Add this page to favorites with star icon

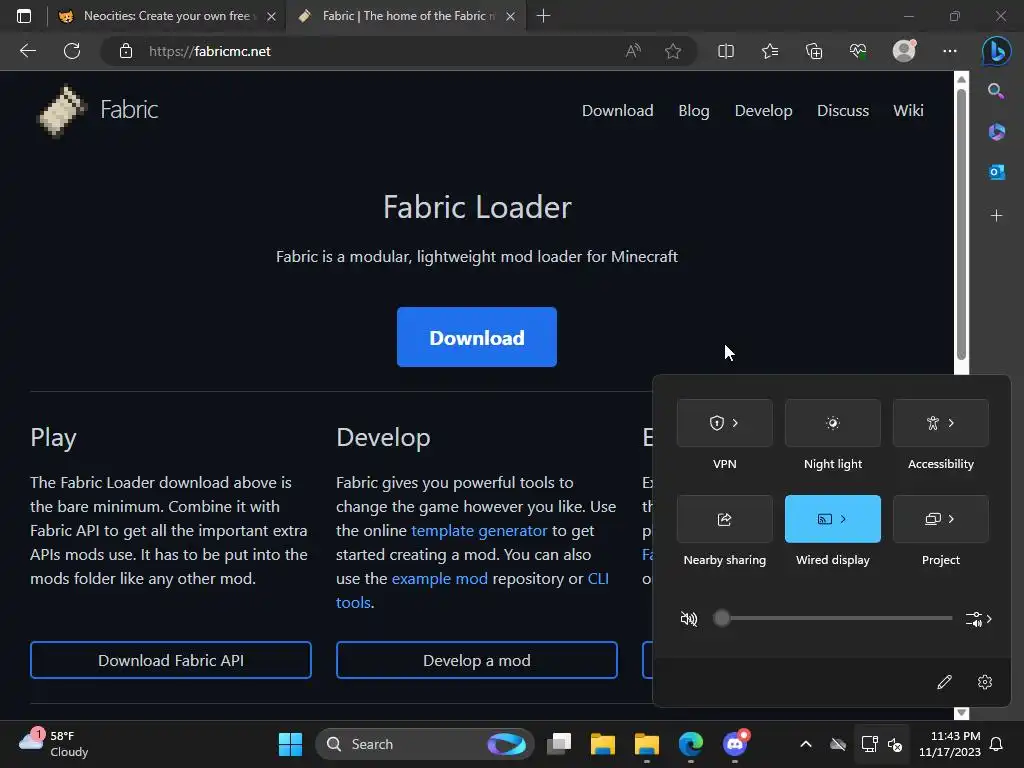(673, 51)
